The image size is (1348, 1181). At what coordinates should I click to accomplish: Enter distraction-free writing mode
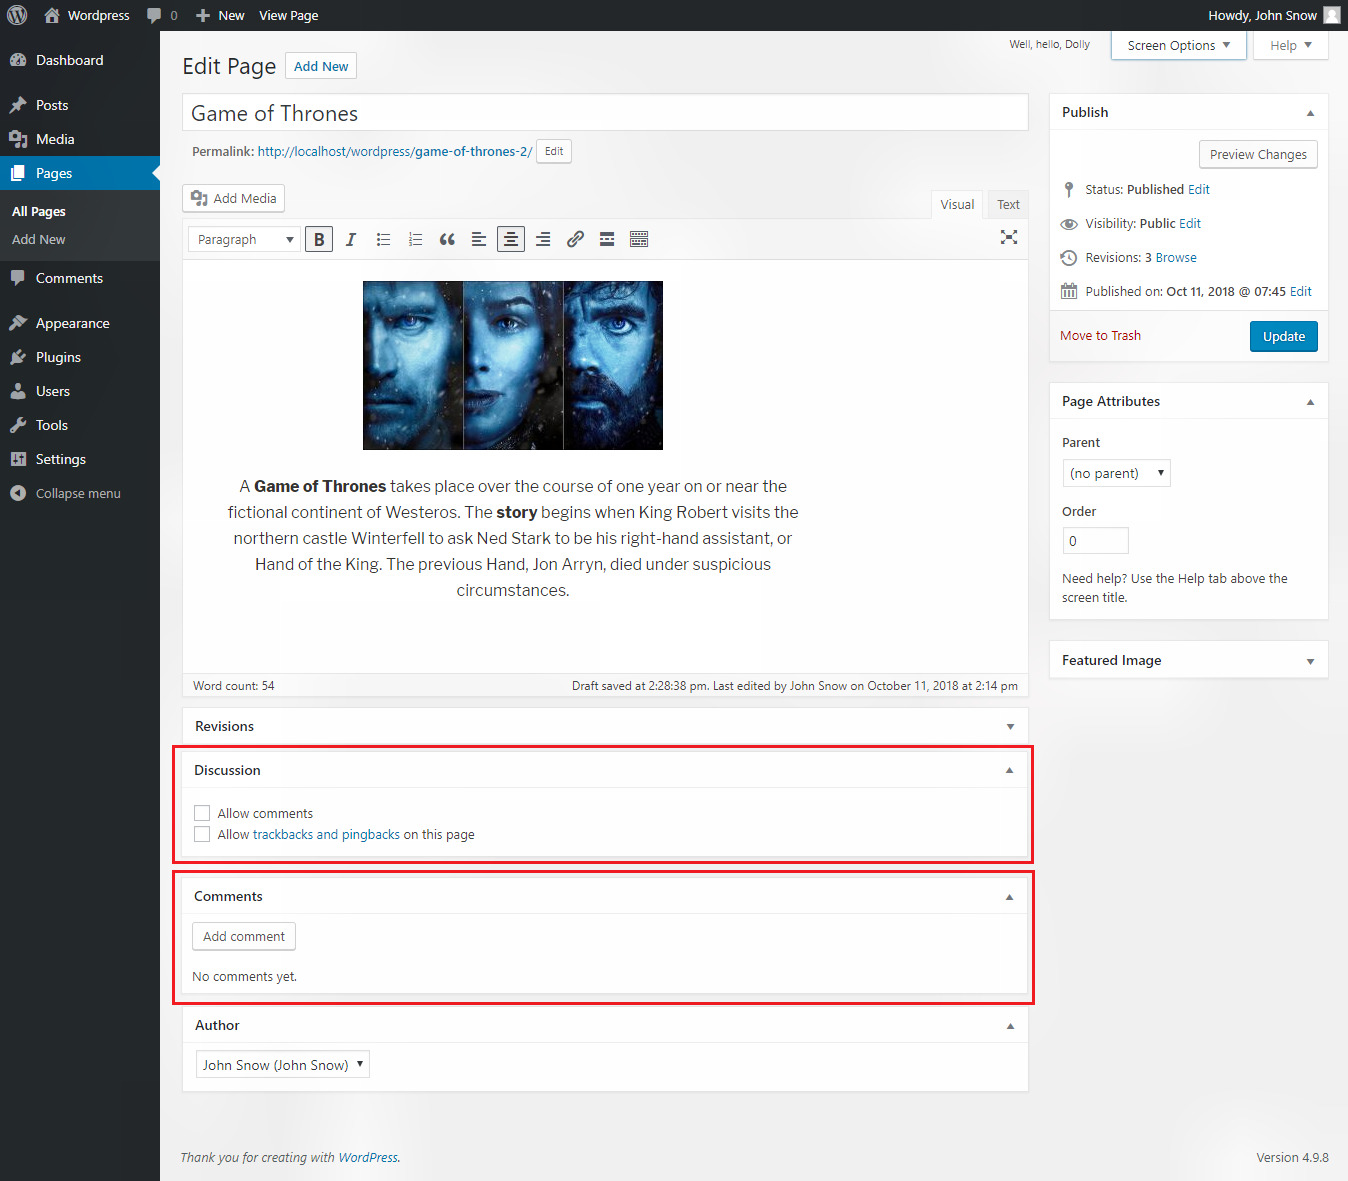pyautogui.click(x=1009, y=237)
